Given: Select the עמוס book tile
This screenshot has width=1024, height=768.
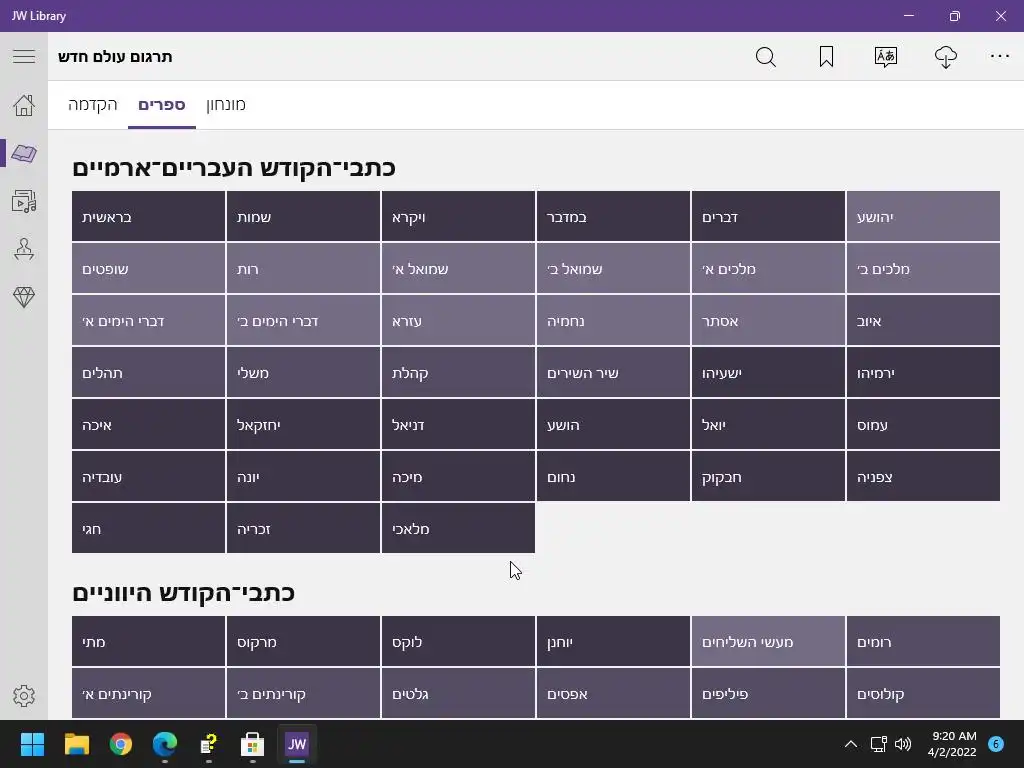Looking at the screenshot, I should pos(923,424).
